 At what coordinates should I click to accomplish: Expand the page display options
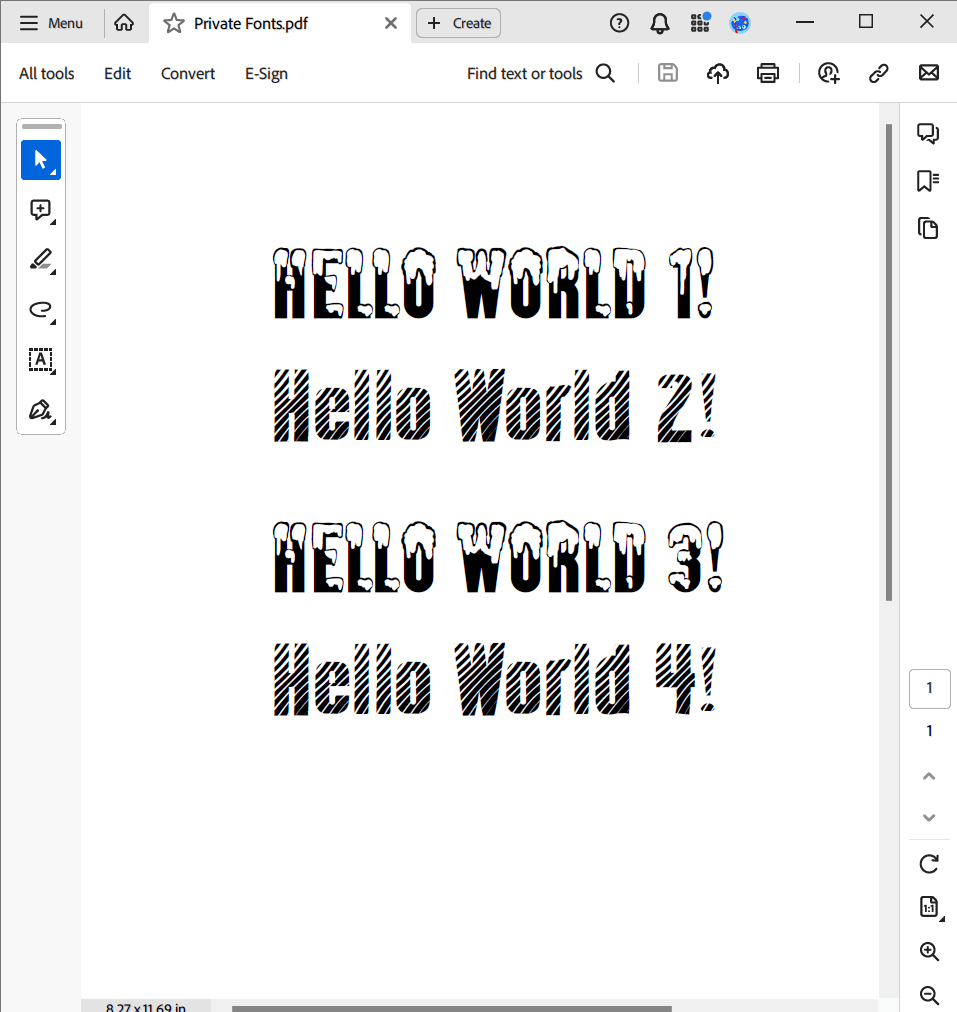point(929,907)
